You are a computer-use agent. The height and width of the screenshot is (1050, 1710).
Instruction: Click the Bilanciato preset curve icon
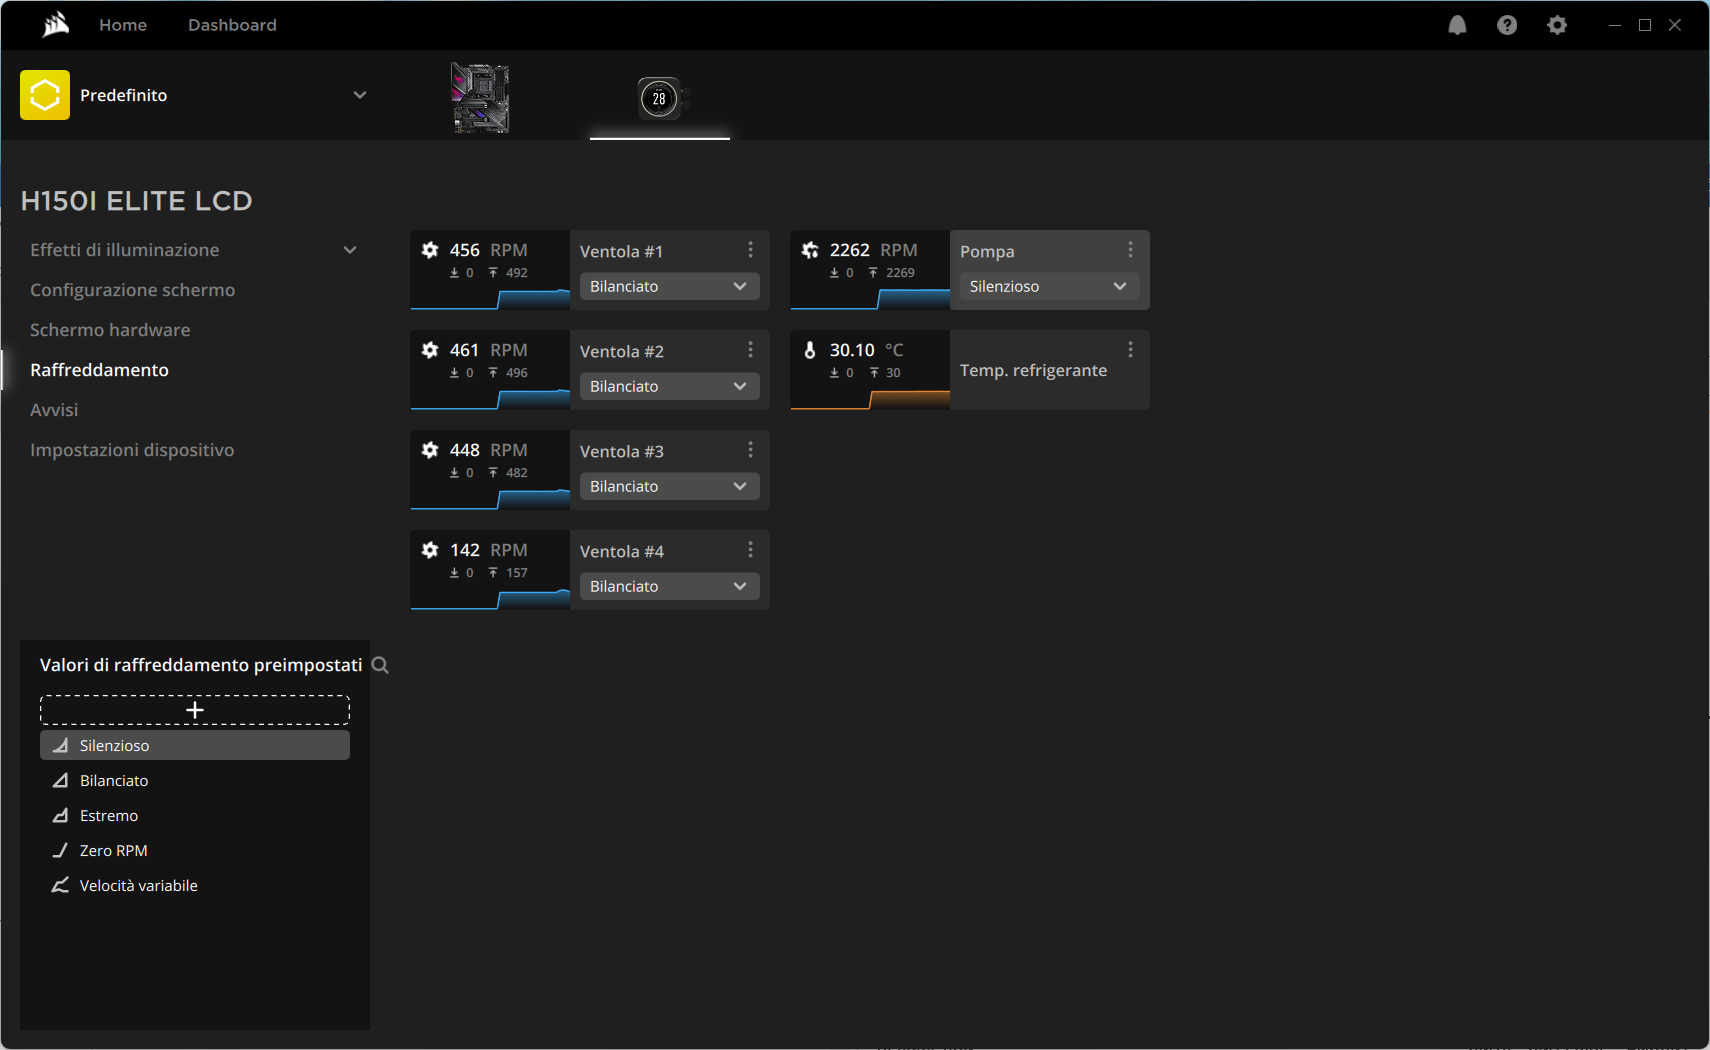60,780
